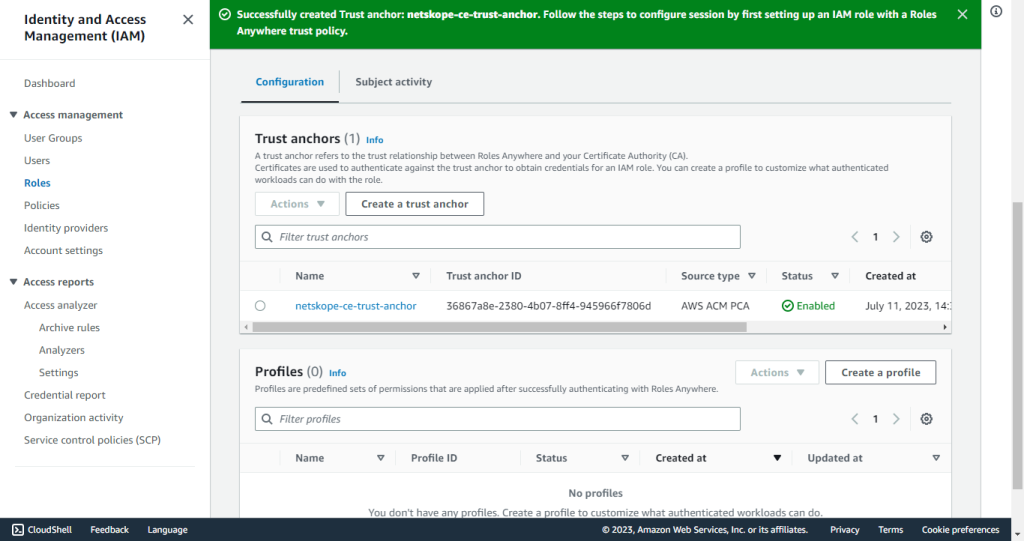The image size is (1024, 541).
Task: Open Policies in the sidebar
Action: [x=42, y=205]
